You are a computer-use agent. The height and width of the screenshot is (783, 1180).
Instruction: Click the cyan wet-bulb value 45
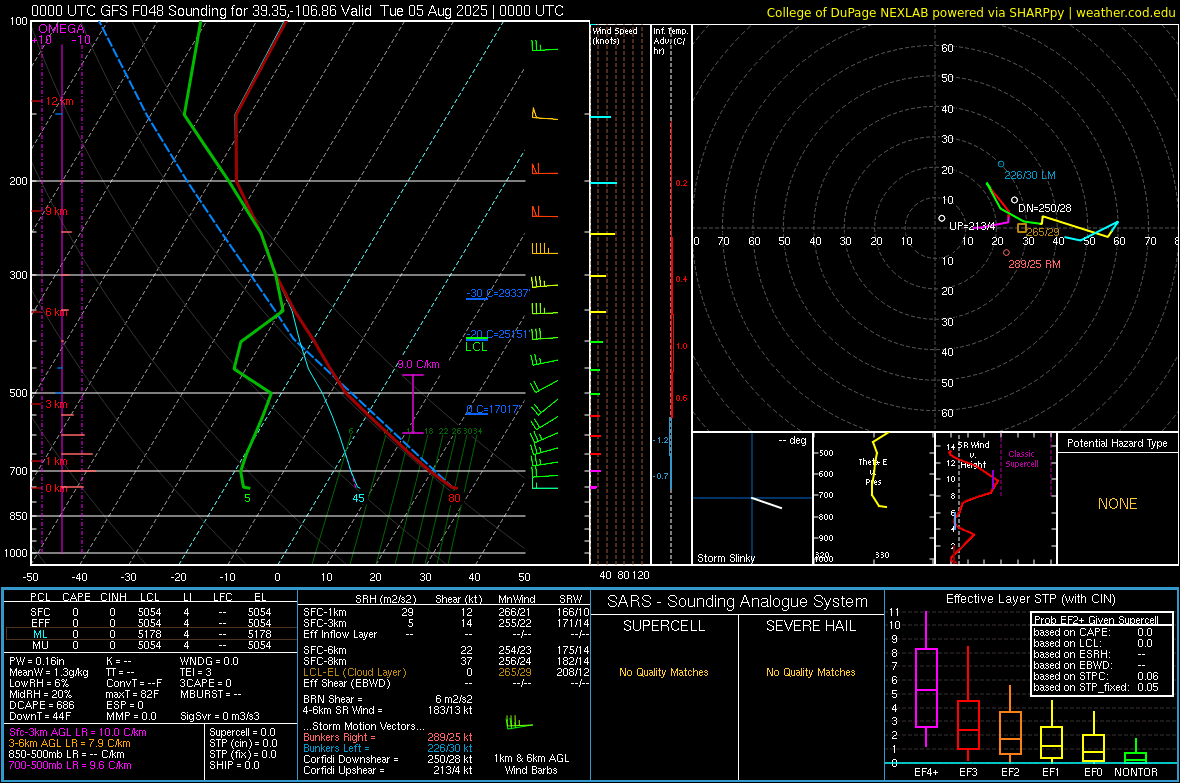coord(358,498)
